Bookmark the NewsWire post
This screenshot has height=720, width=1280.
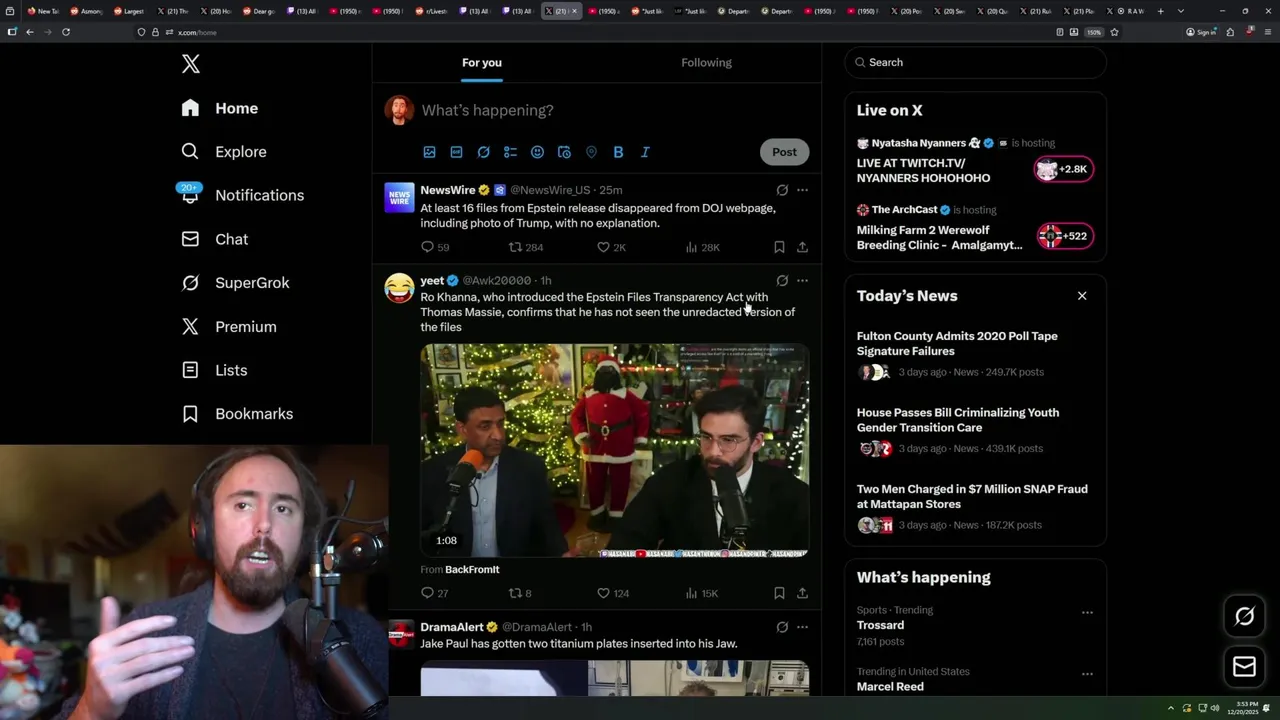coord(779,247)
